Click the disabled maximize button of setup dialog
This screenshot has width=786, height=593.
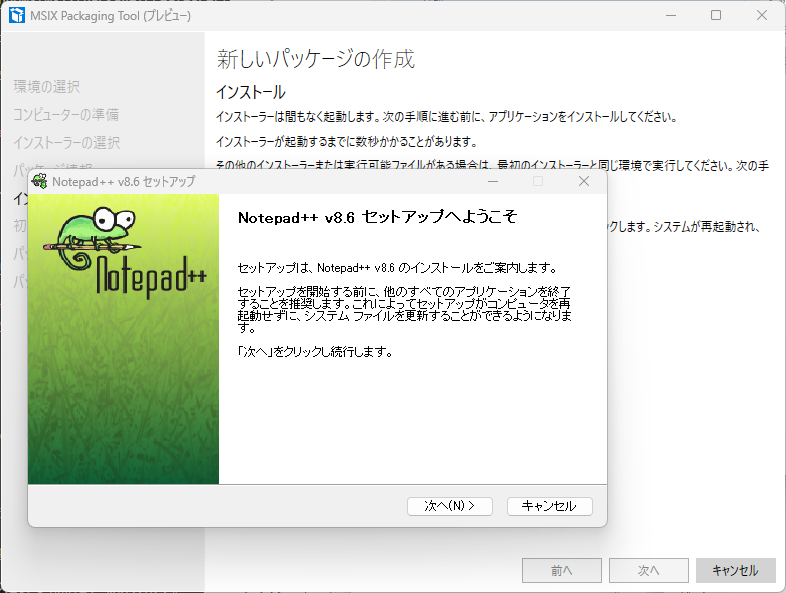pyautogui.click(x=538, y=181)
